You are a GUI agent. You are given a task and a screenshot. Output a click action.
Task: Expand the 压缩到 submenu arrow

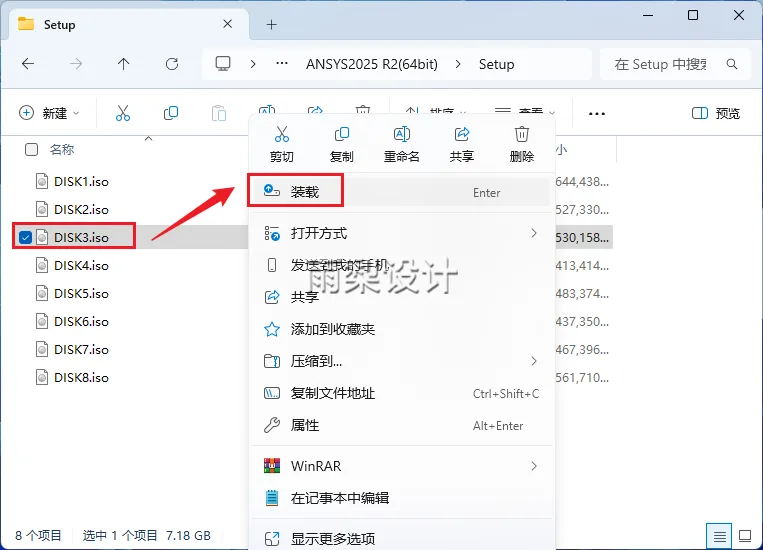[x=534, y=361]
